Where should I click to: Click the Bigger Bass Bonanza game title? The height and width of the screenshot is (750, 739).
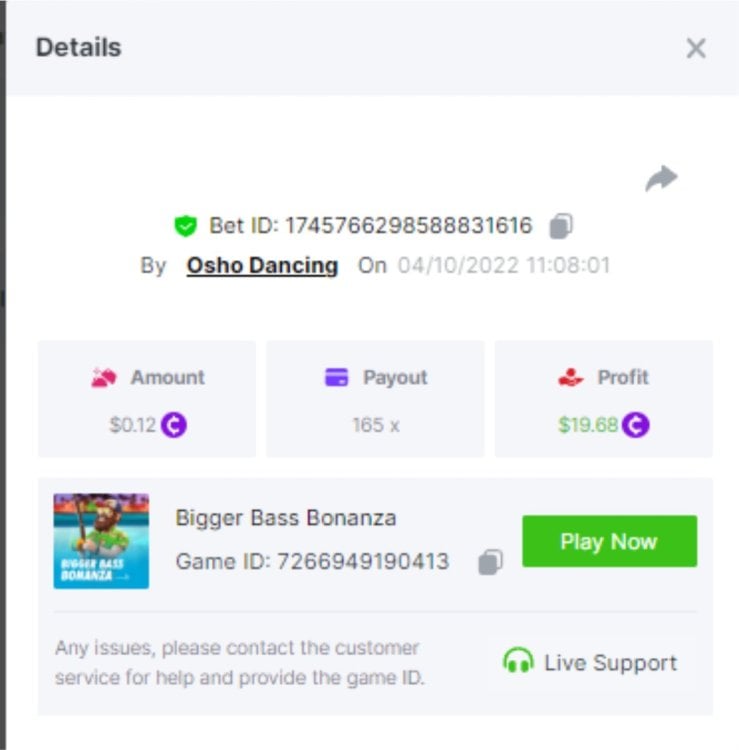286,518
